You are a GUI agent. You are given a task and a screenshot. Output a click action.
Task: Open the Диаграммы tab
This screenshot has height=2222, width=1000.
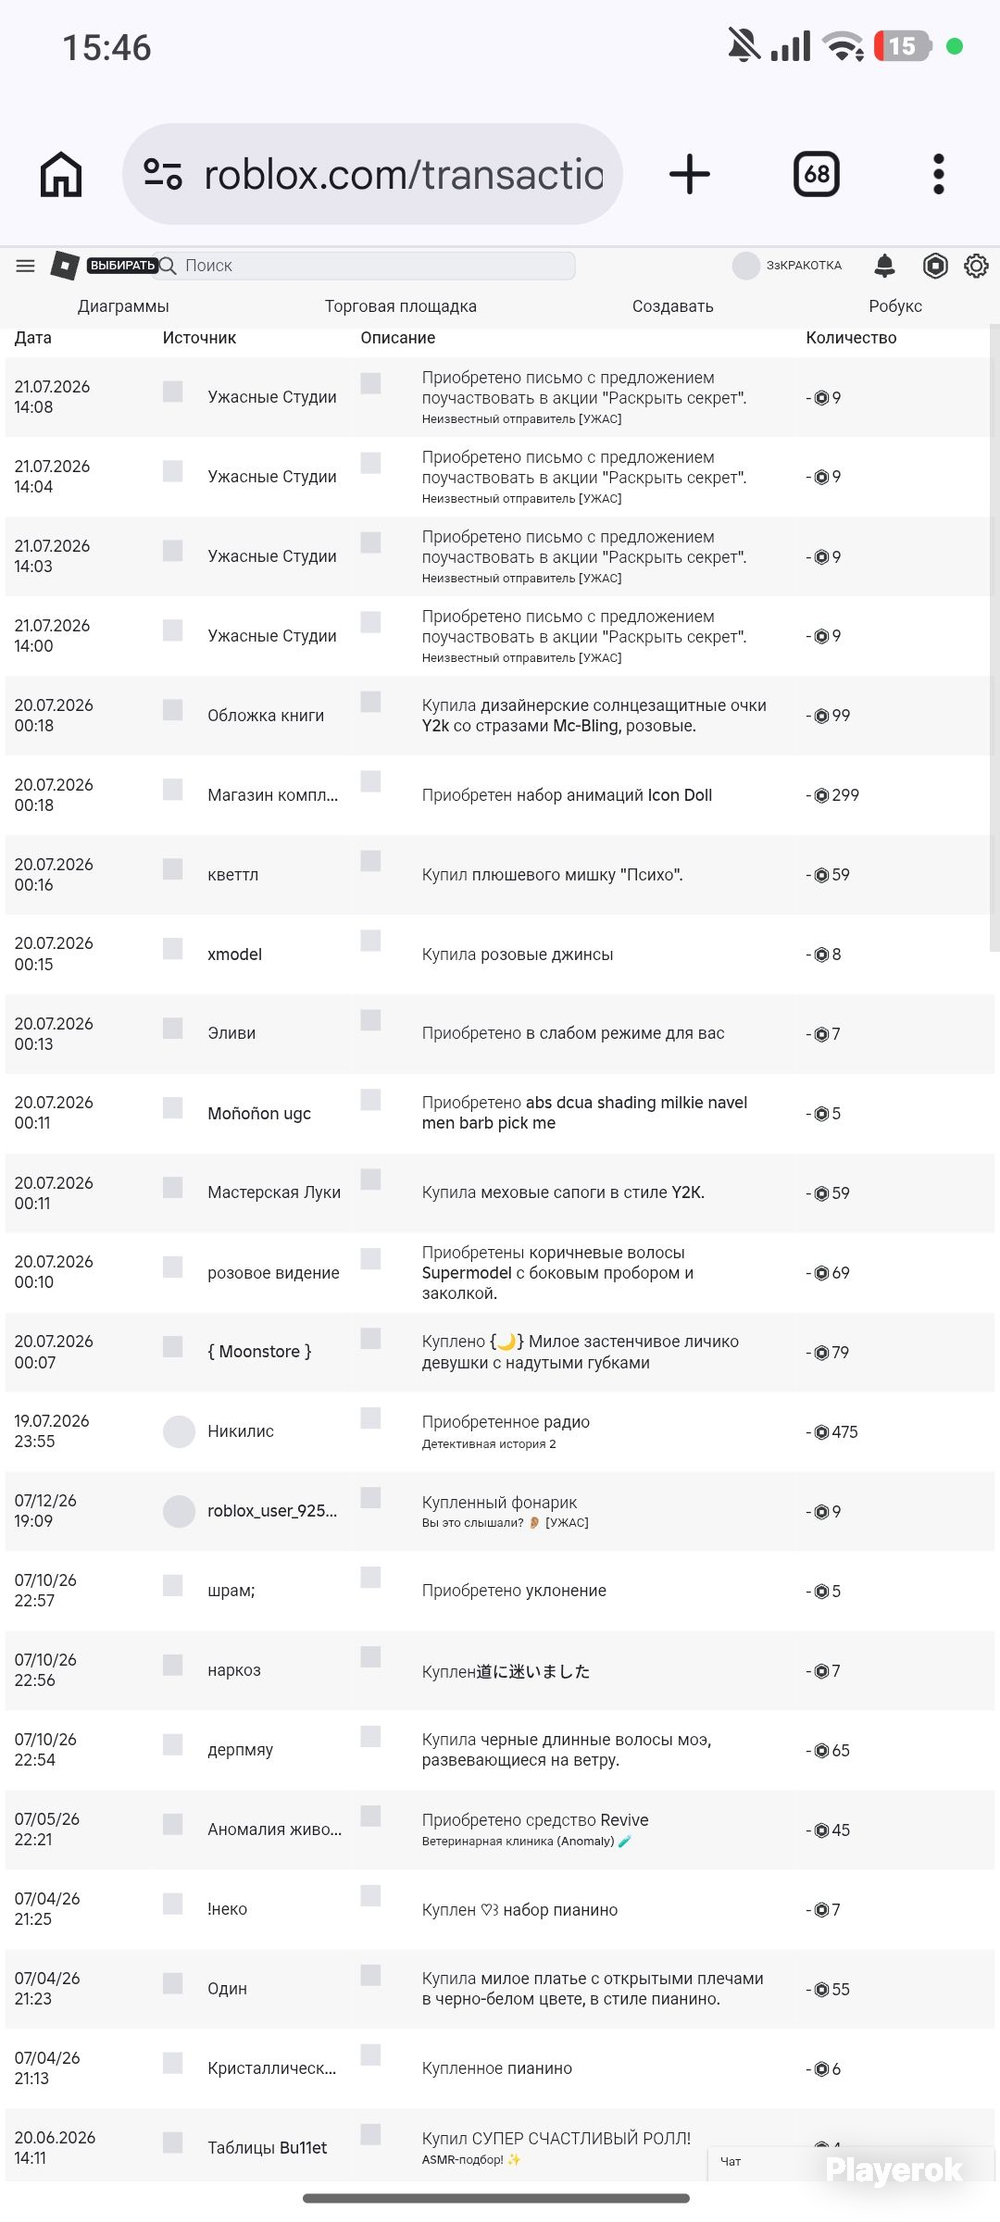tap(123, 306)
